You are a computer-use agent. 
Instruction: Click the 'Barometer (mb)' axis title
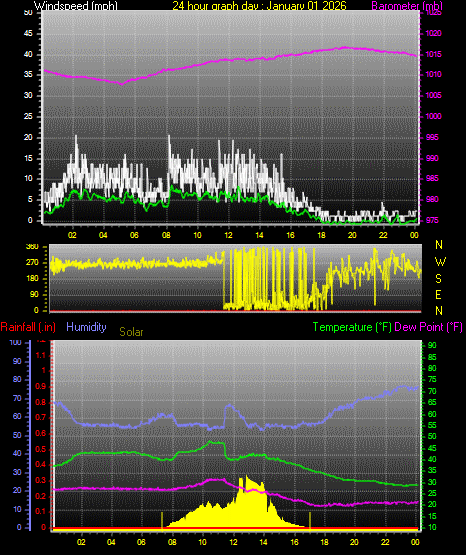pyautogui.click(x=407, y=6)
